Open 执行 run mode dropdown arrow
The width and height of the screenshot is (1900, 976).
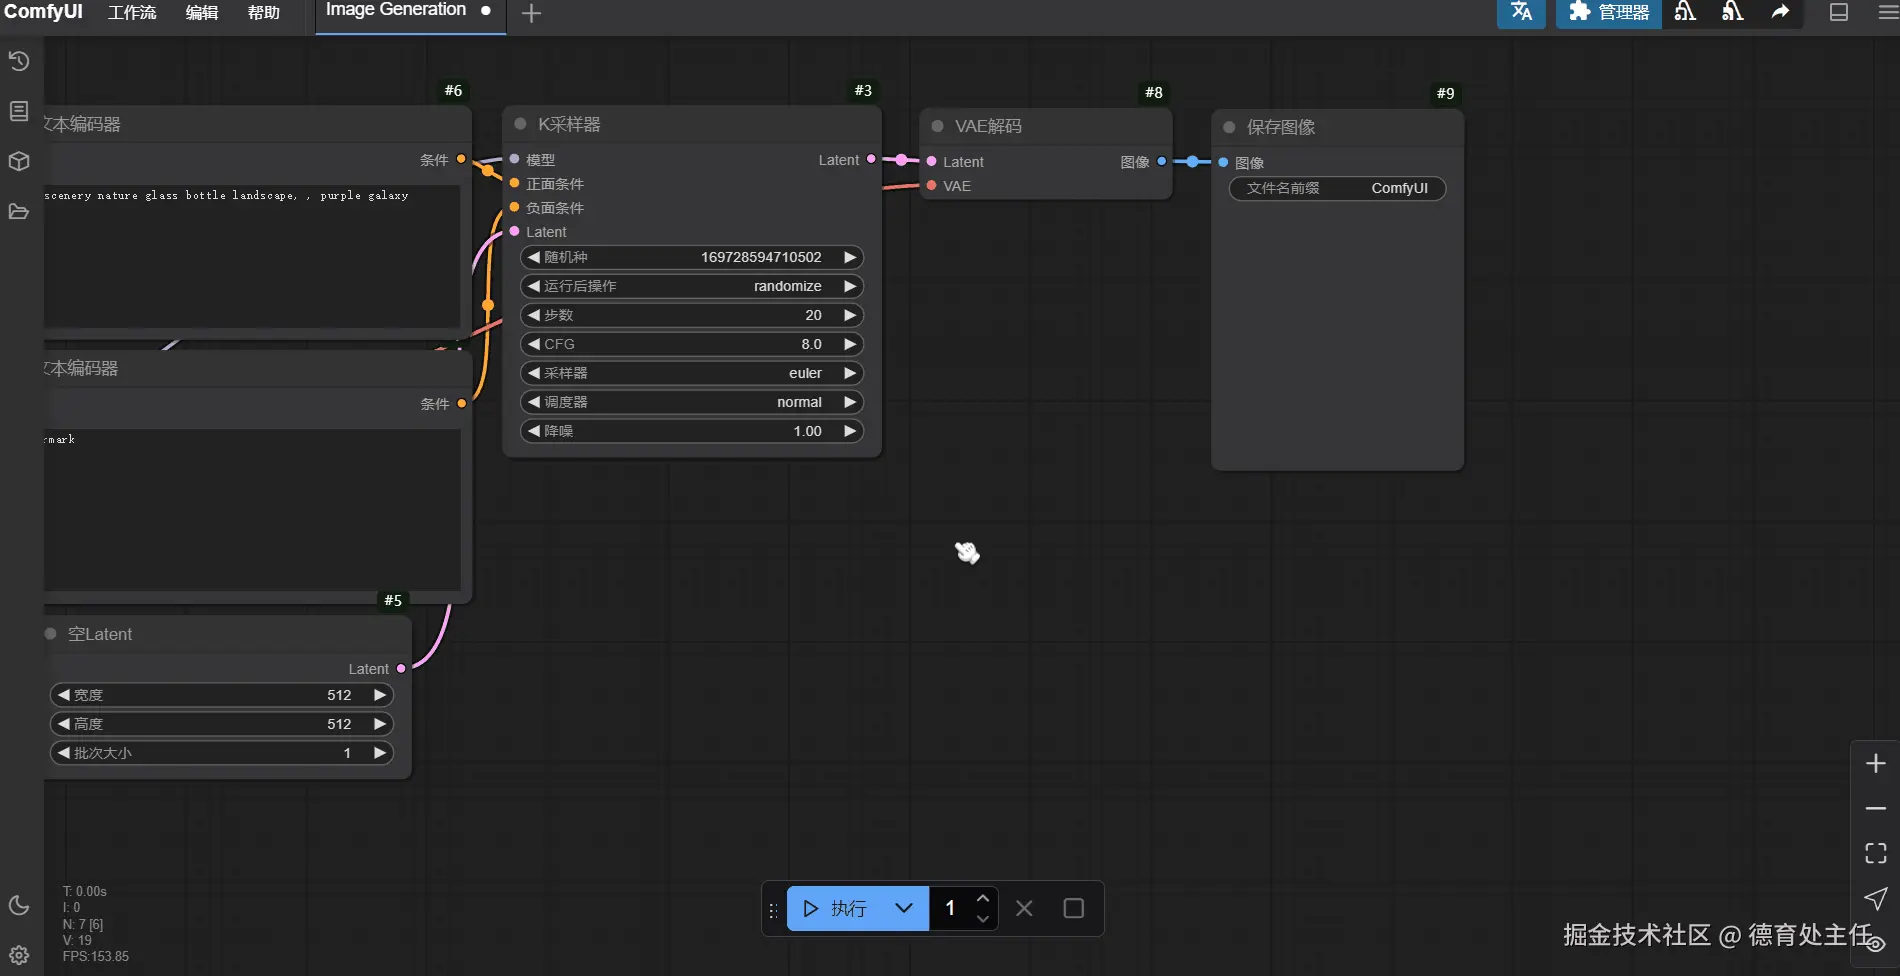point(904,908)
